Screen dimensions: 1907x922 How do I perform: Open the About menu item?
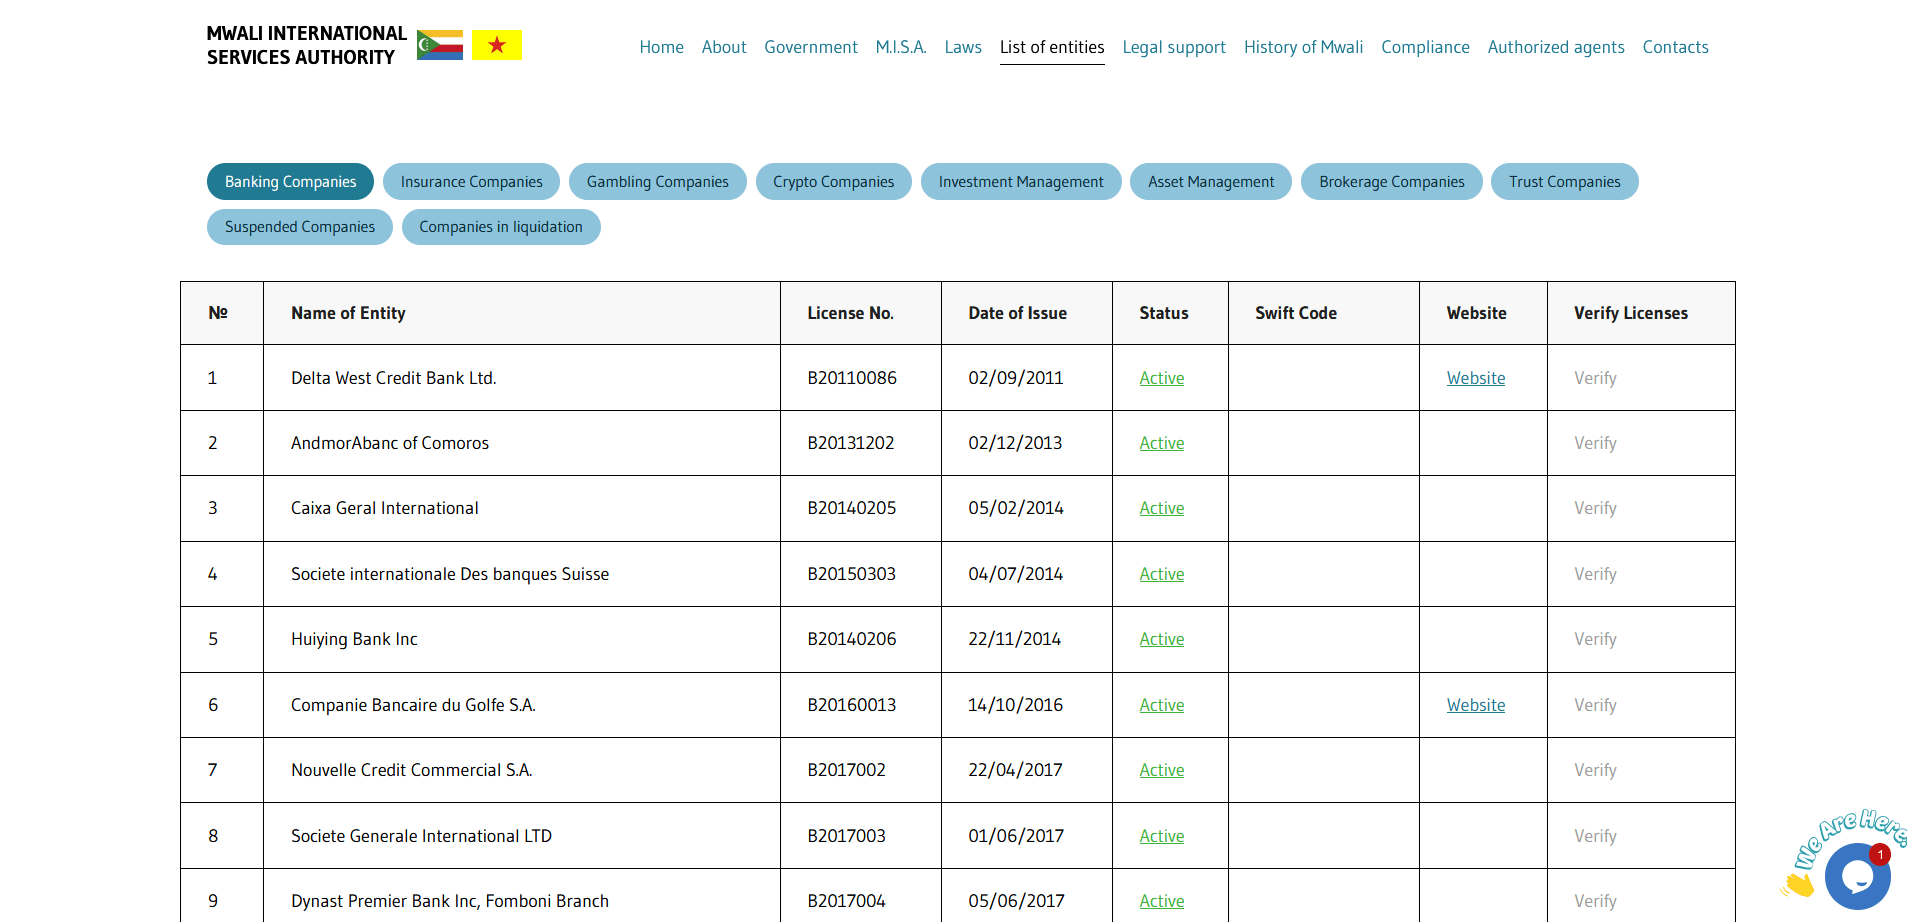pos(724,47)
